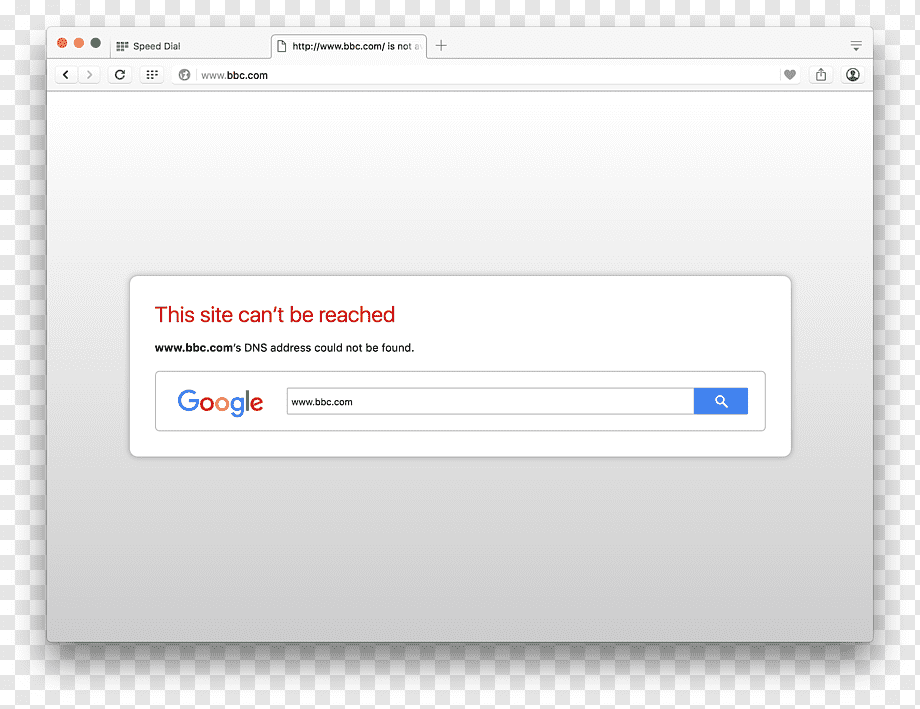The image size is (920, 709).
Task: Open the tab menu at the top right
Action: click(x=856, y=46)
